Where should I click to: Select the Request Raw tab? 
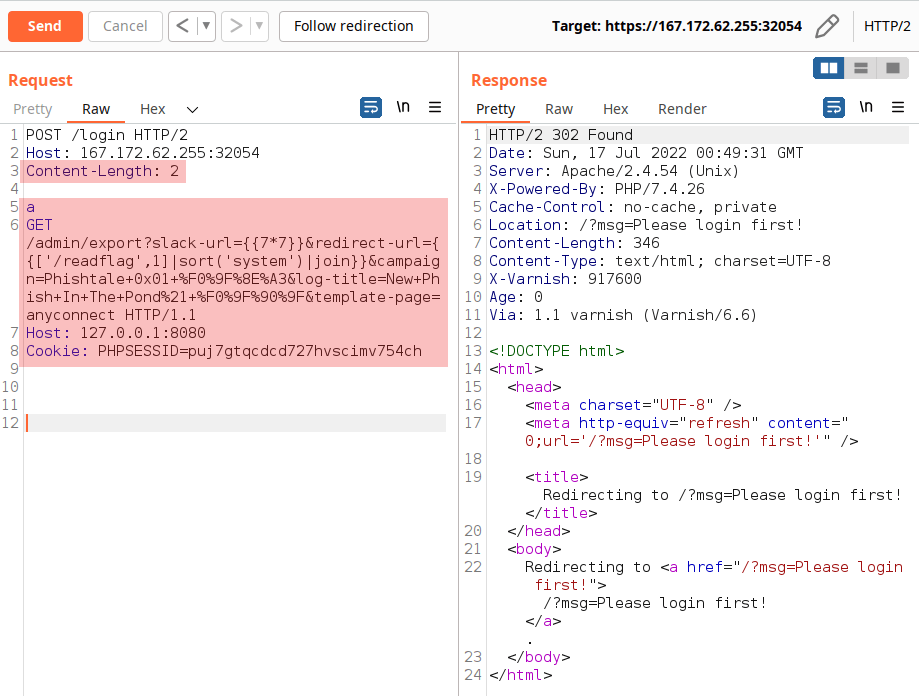click(x=96, y=109)
